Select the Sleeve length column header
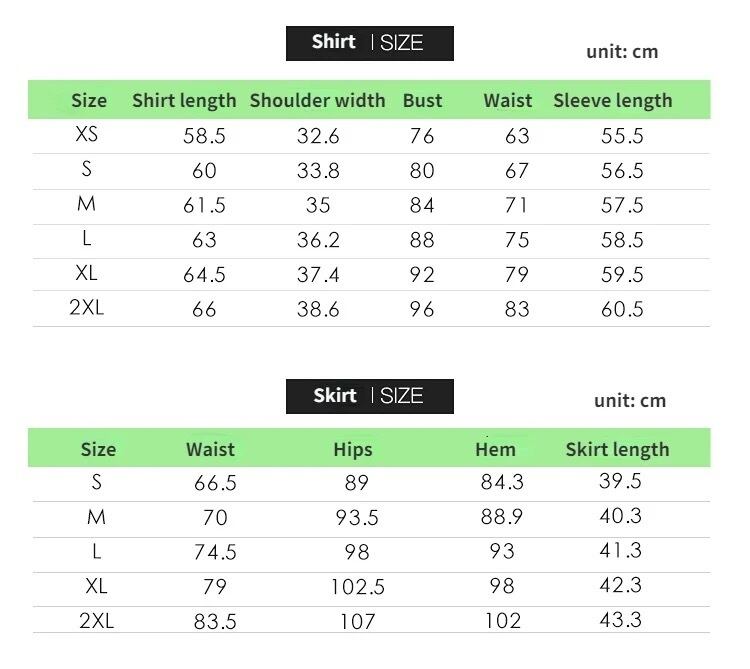 tap(612, 100)
